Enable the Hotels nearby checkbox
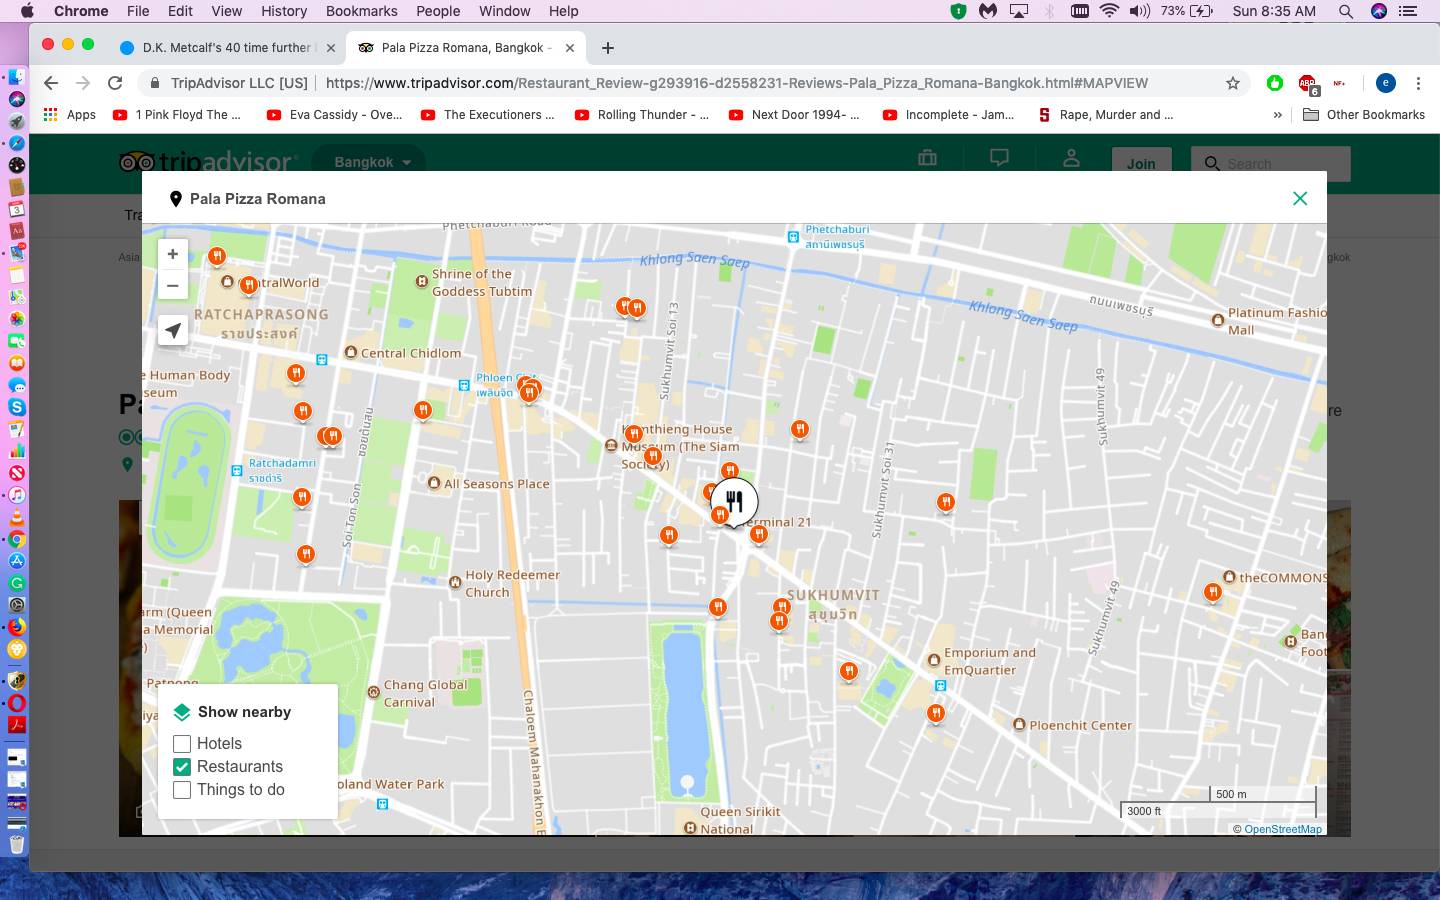The height and width of the screenshot is (900, 1440). coord(182,744)
